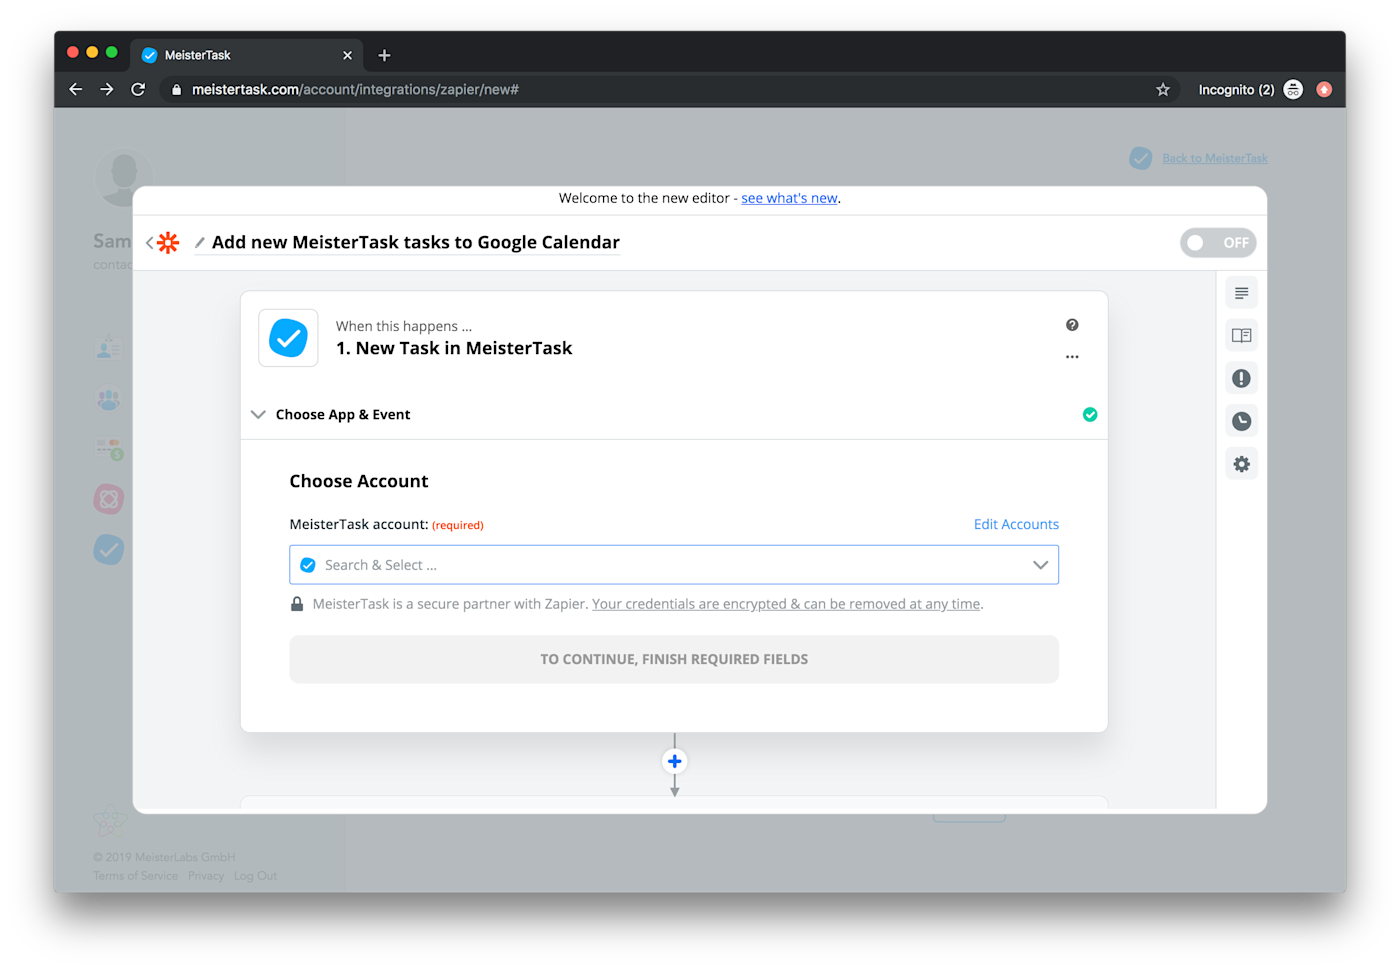This screenshot has width=1400, height=970.
Task: Reload the page with the refresh icon
Action: 138,90
